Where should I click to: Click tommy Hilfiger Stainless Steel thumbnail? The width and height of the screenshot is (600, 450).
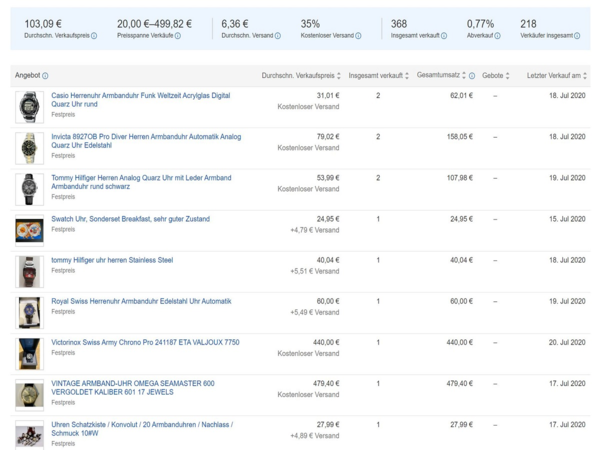point(29,272)
